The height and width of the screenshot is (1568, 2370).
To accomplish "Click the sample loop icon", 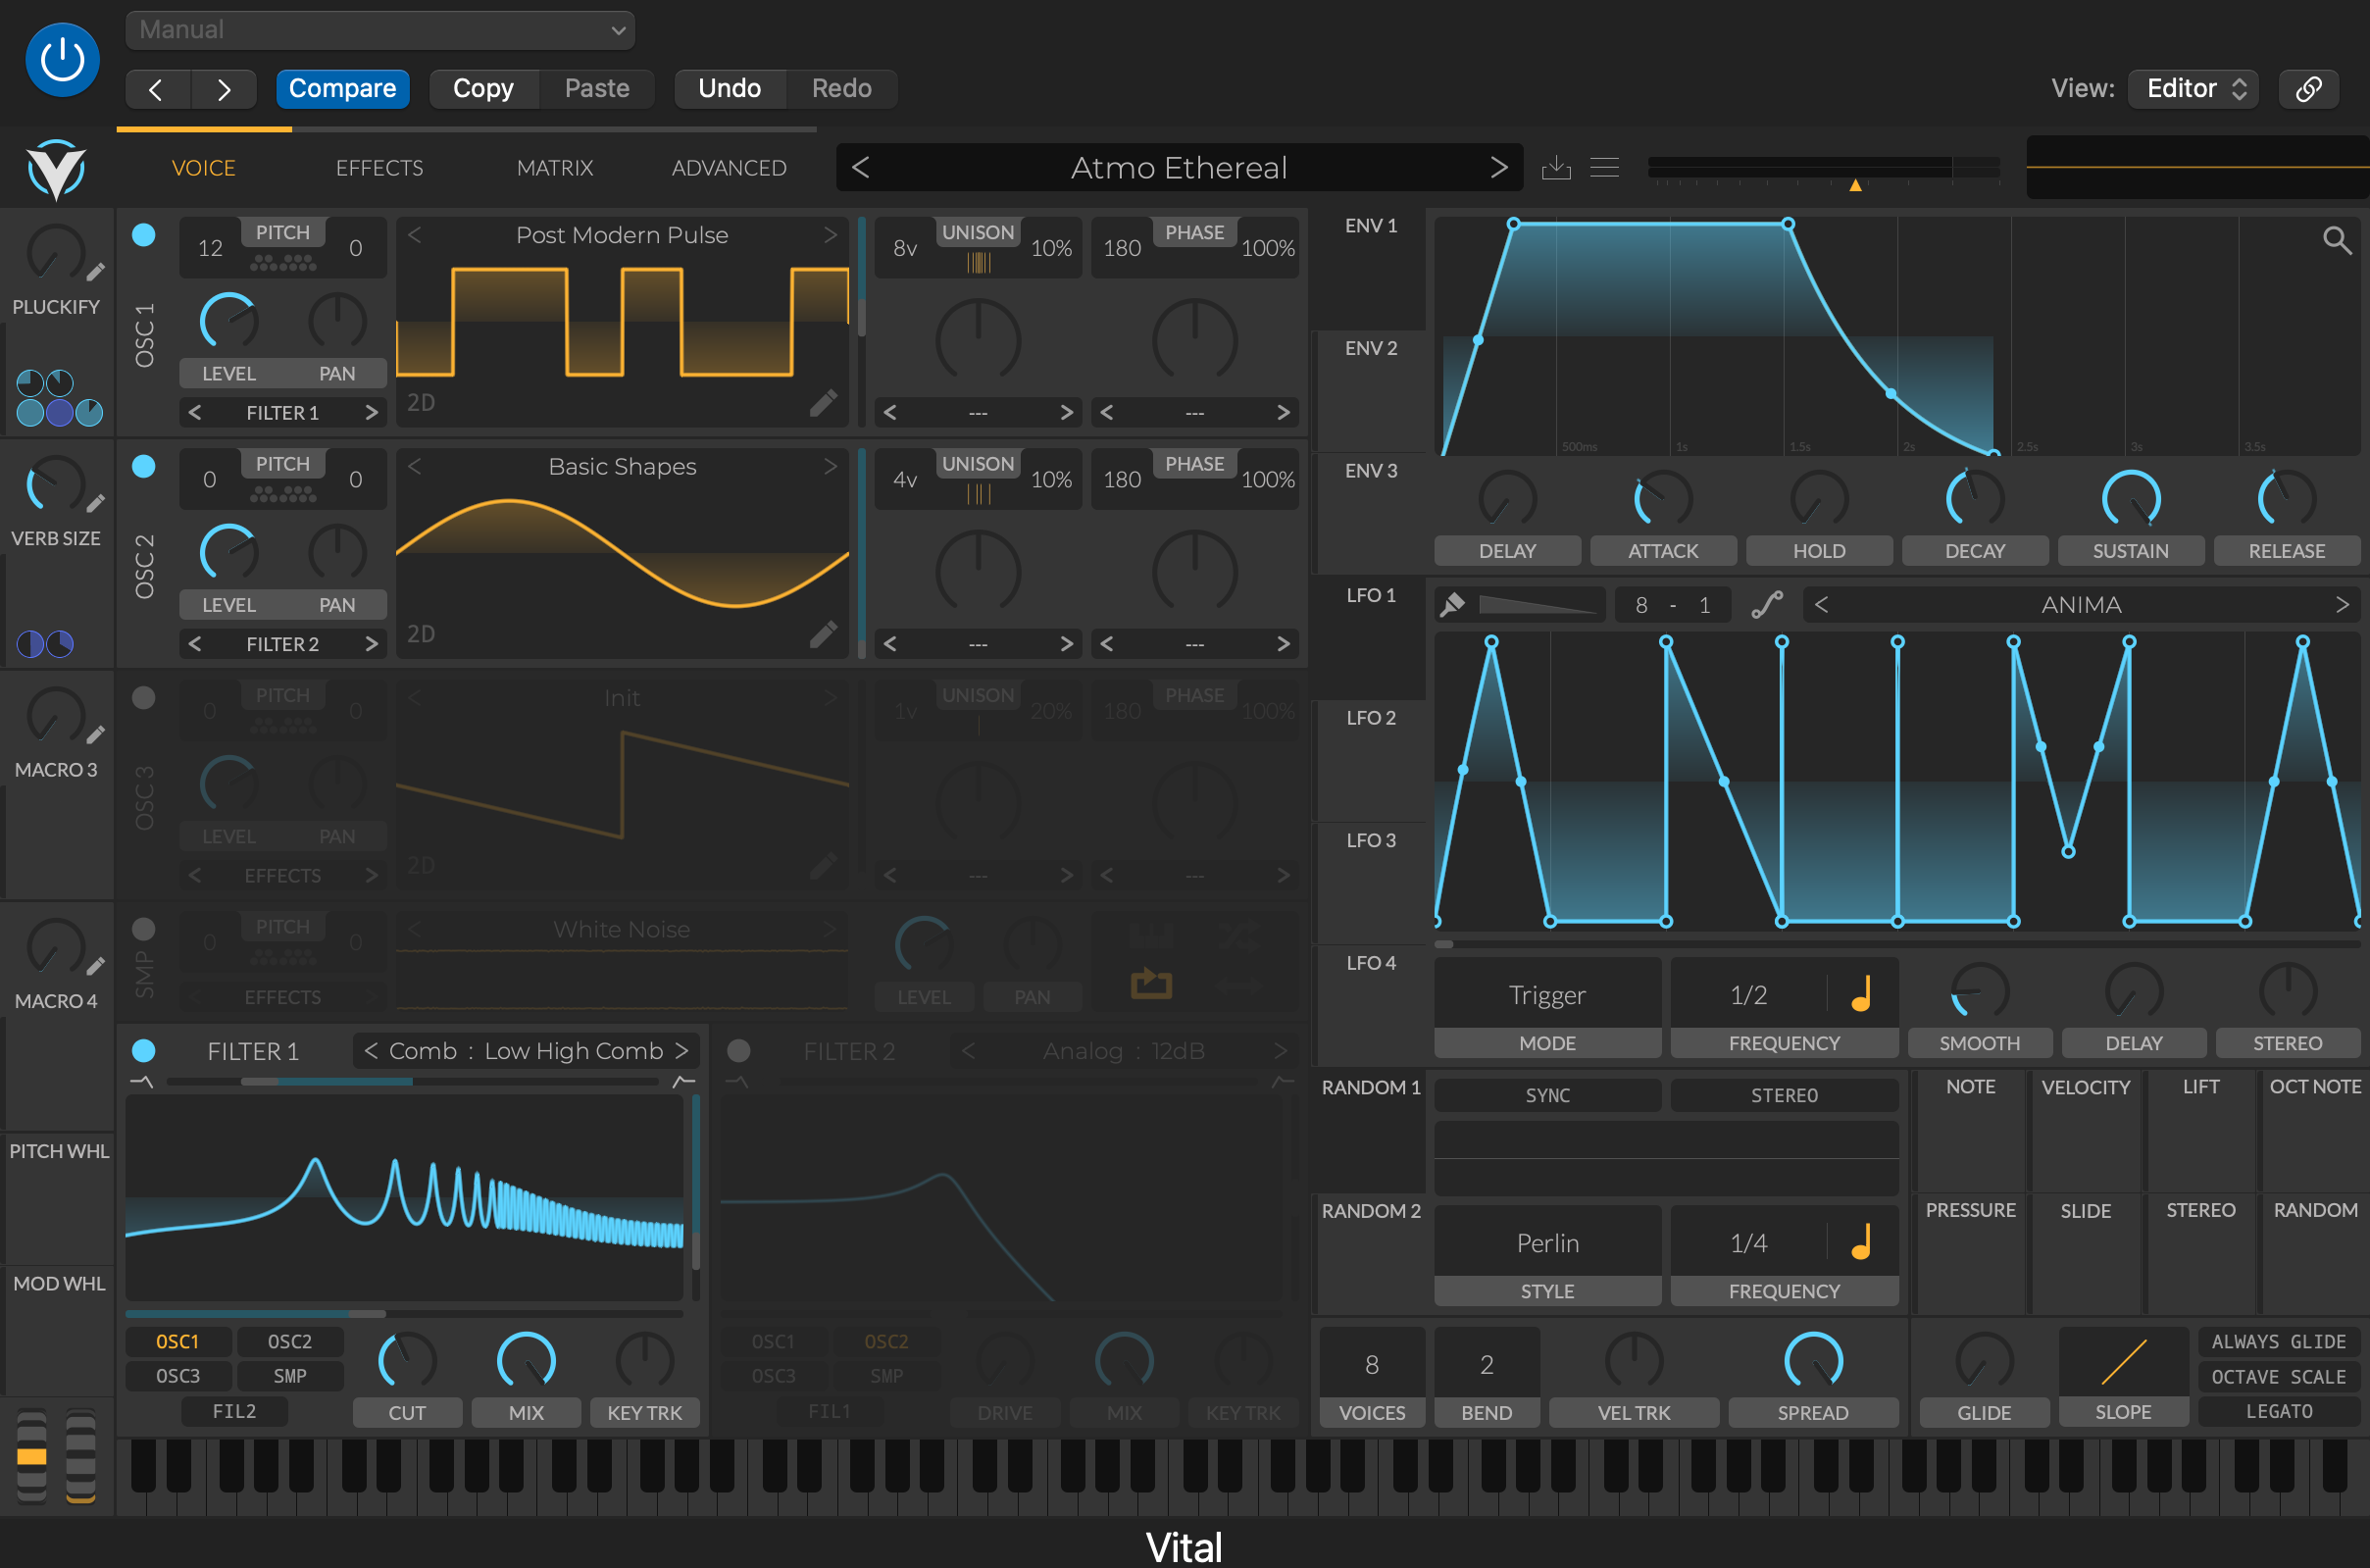I will coord(1151,983).
